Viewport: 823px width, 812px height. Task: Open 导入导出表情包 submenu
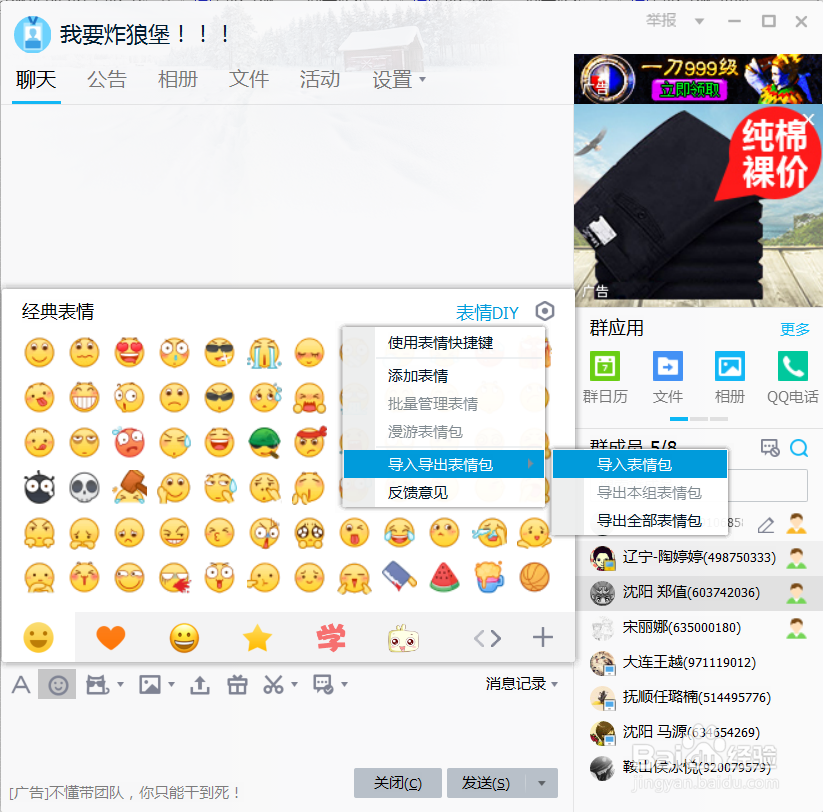444,465
